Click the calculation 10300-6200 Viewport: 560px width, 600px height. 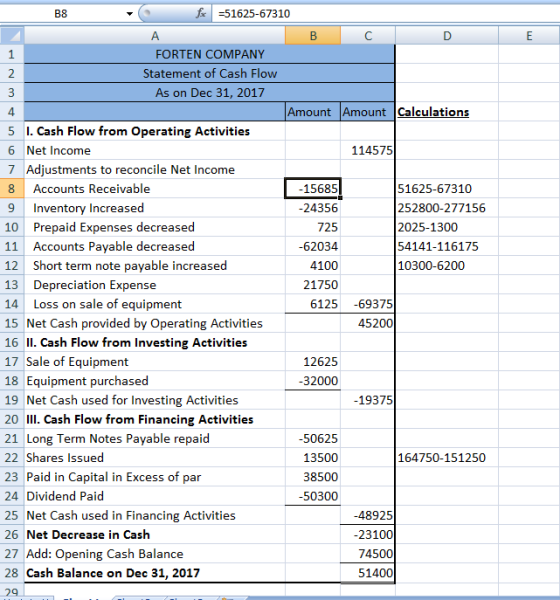click(431, 266)
